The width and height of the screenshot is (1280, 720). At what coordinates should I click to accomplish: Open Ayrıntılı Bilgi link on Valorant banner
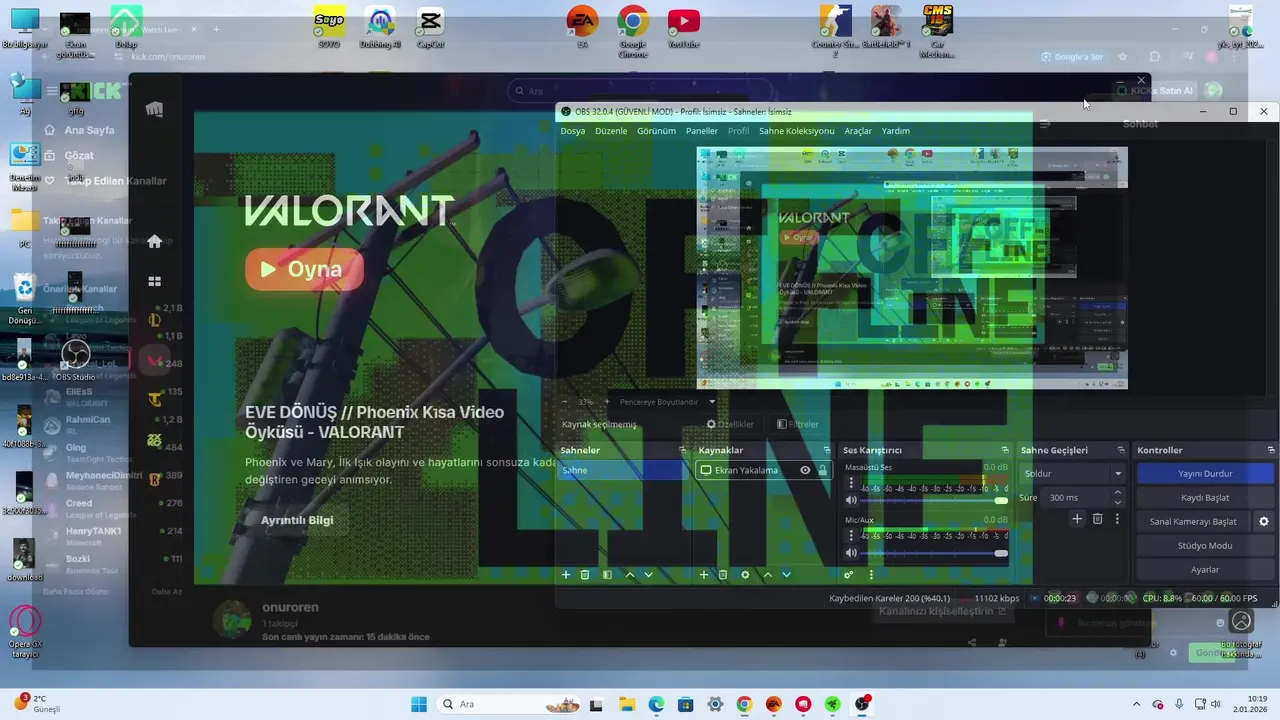[x=297, y=520]
